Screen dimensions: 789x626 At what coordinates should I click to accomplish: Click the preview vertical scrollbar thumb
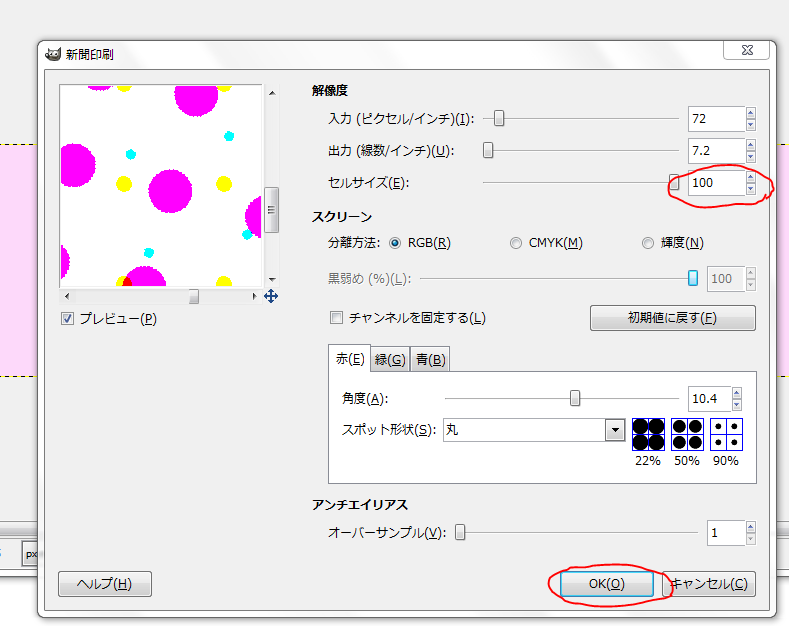[272, 210]
